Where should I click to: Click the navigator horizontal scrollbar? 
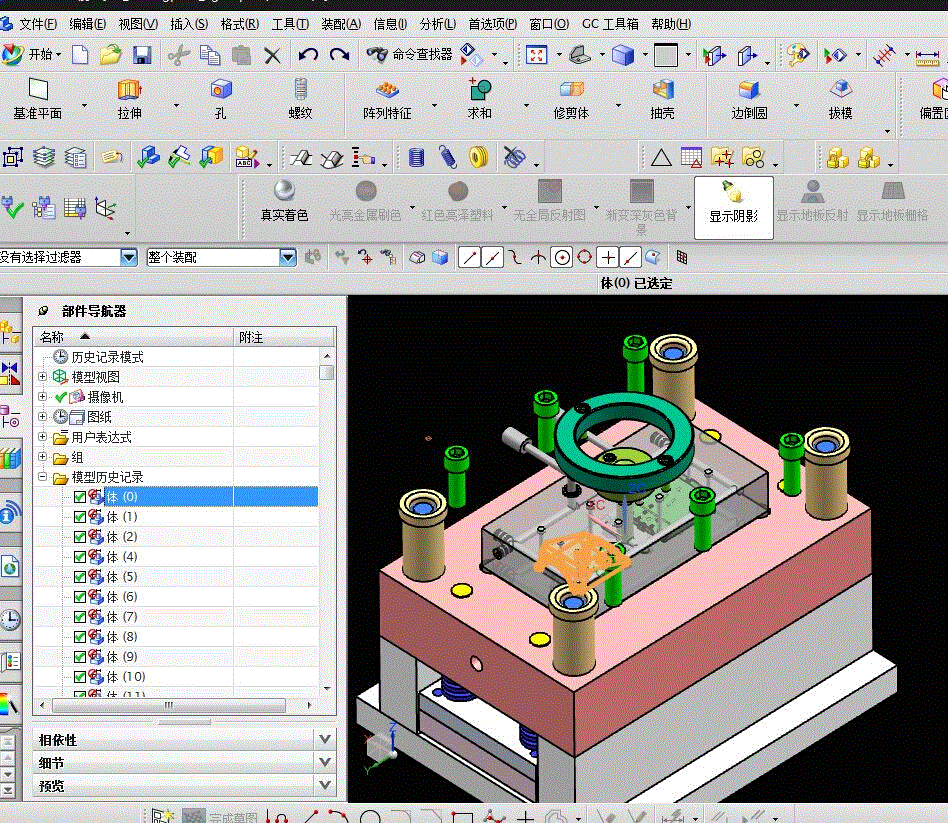[169, 705]
